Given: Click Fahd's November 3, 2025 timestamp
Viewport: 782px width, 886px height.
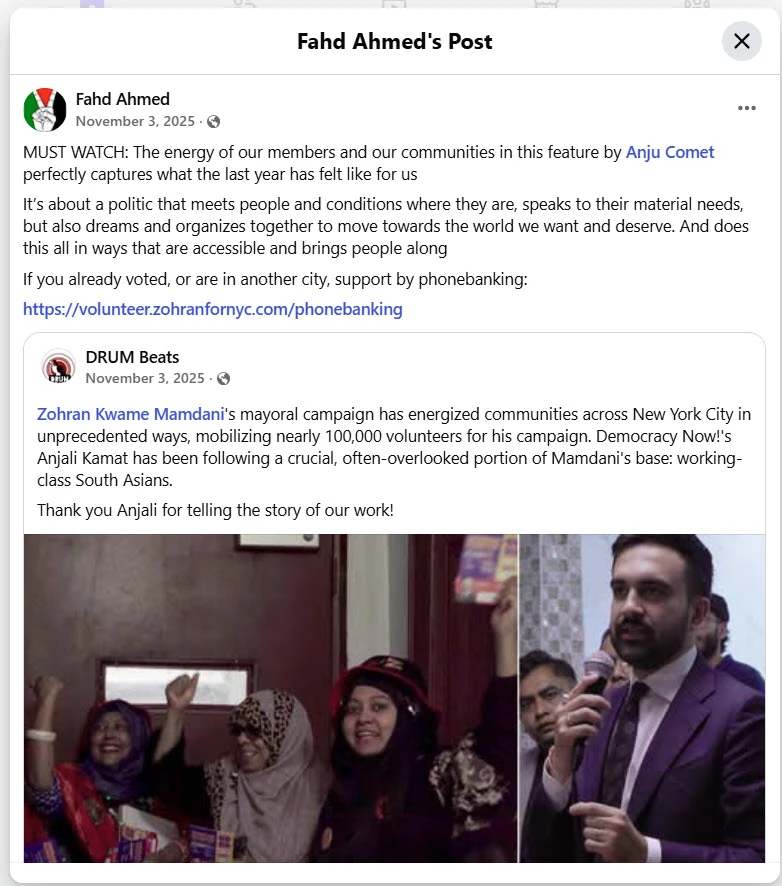Looking at the screenshot, I should [135, 121].
